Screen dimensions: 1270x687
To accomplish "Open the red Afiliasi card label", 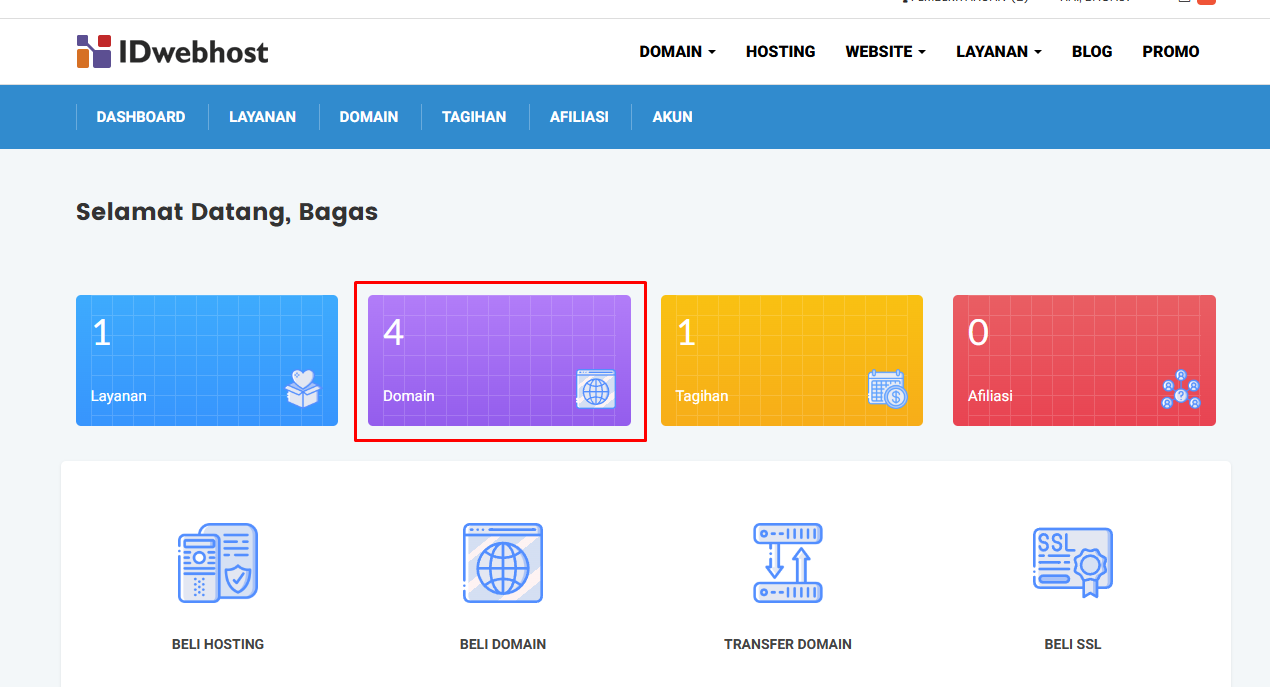I will (990, 396).
